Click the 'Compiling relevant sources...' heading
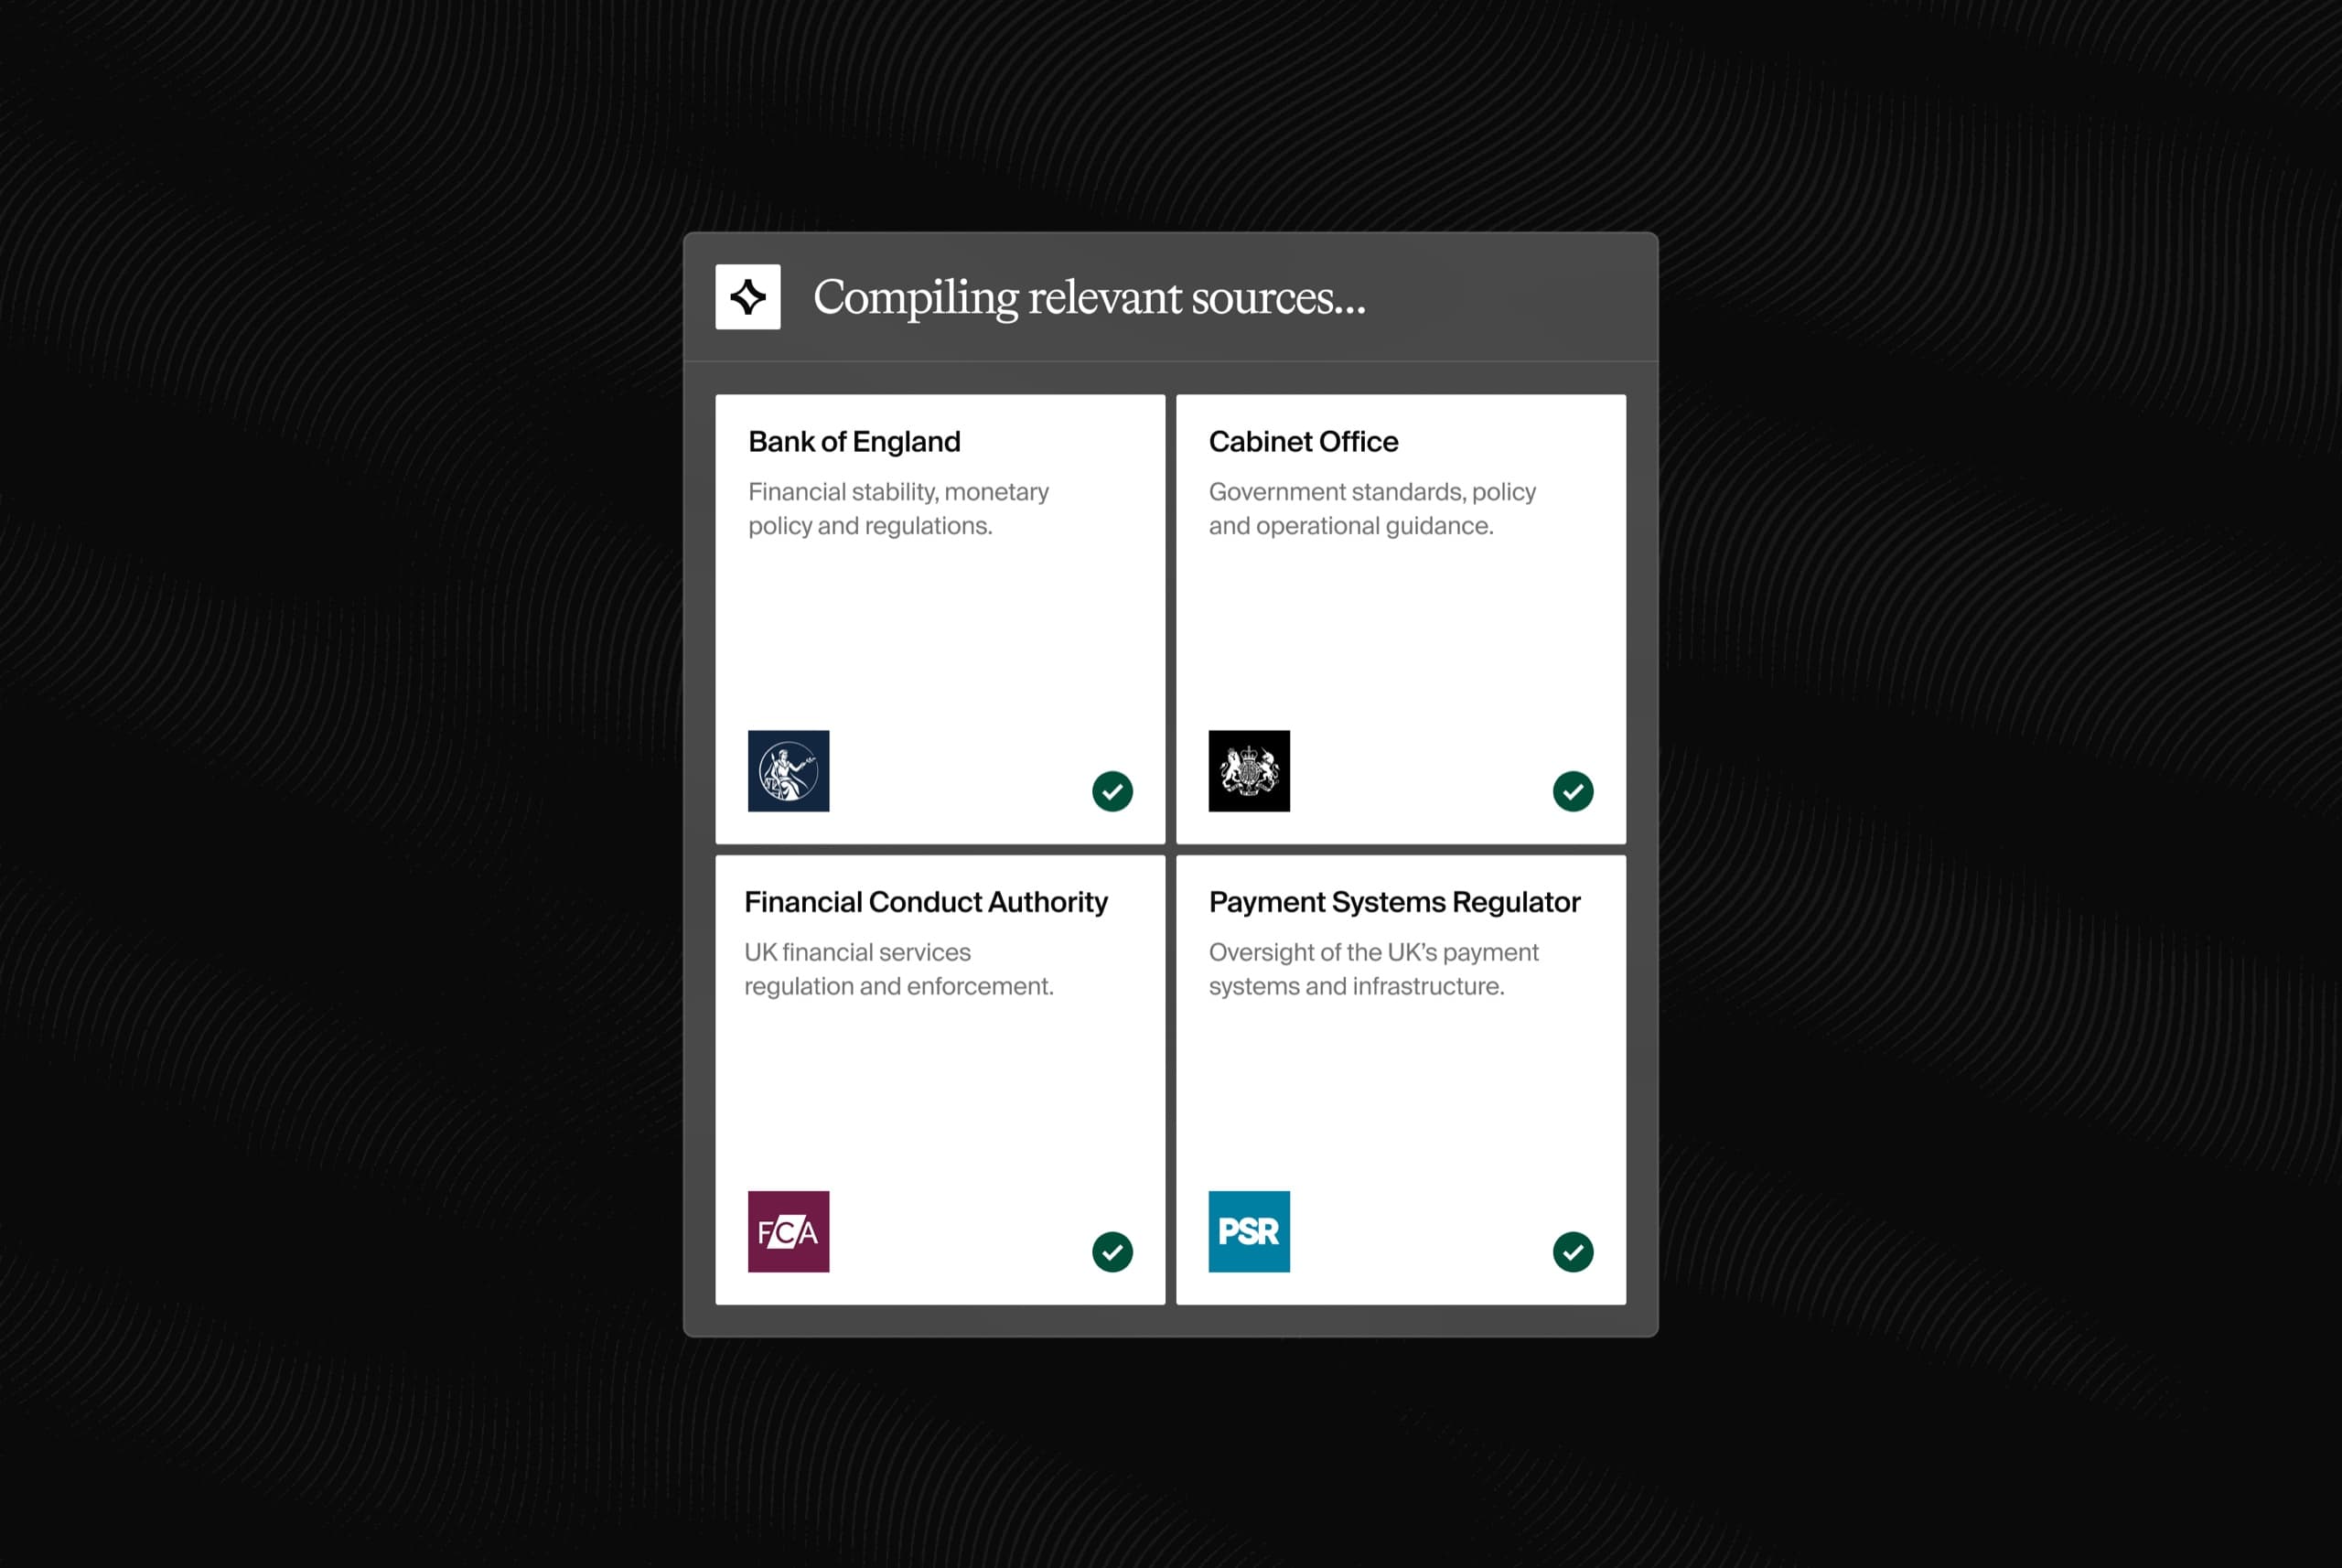Screen dimensions: 2342x1568 click(1089, 297)
